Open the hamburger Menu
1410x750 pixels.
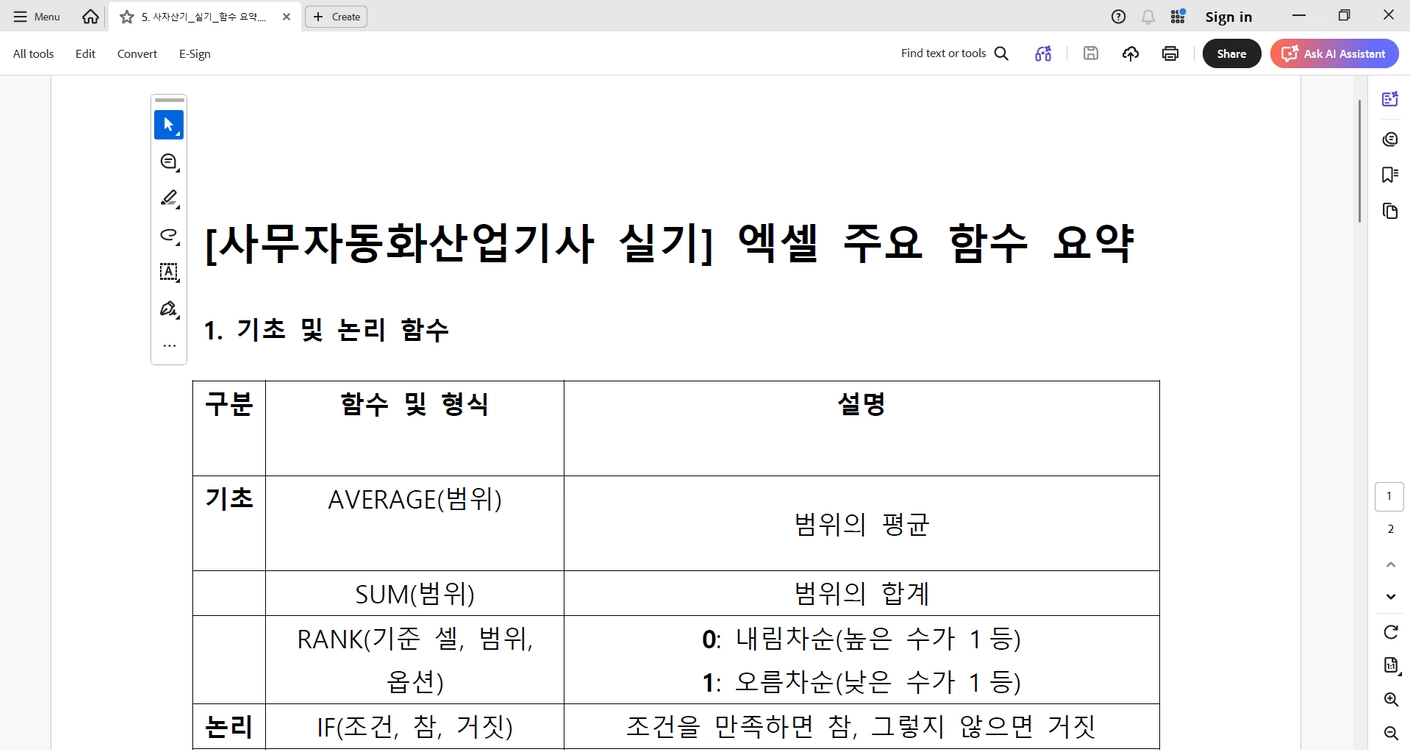tap(37, 17)
